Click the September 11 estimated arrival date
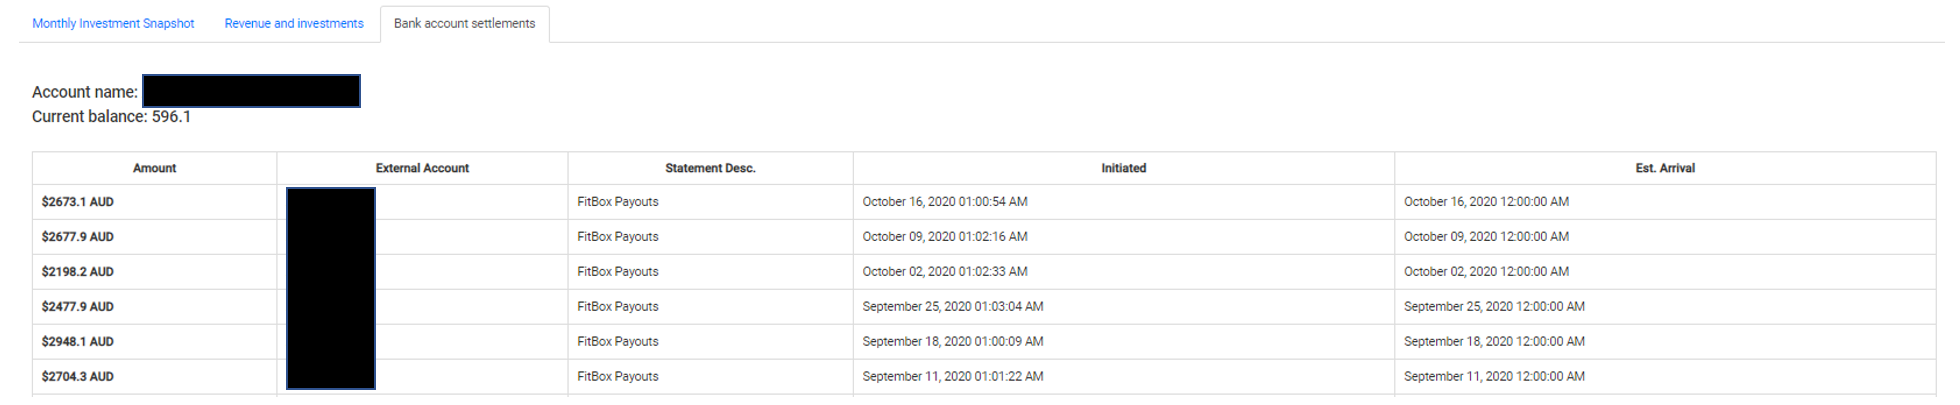This screenshot has height=405, width=1960. click(1494, 377)
